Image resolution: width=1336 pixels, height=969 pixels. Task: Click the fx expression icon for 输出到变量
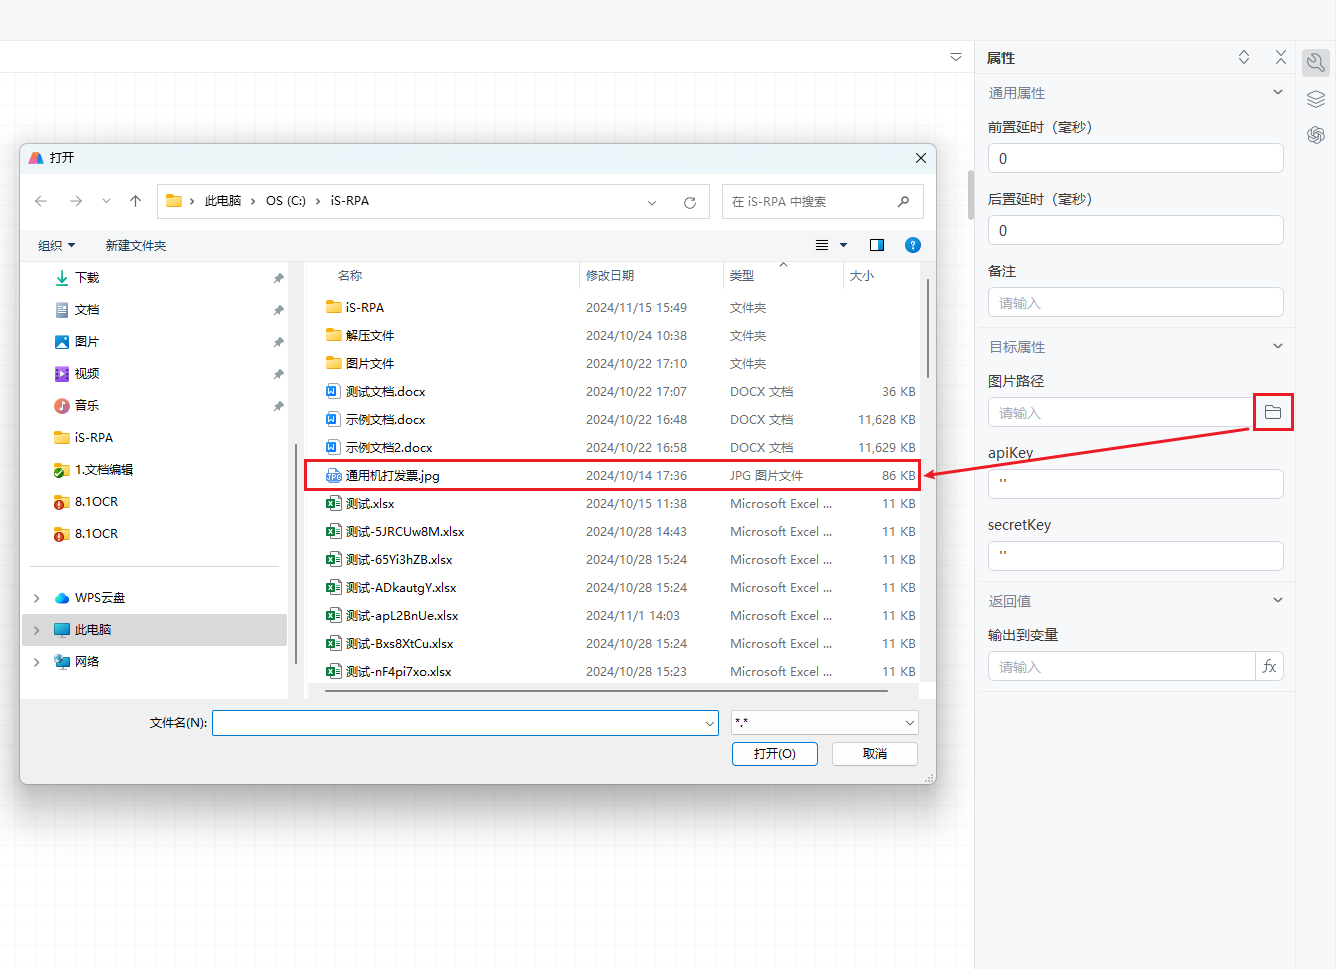pyautogui.click(x=1269, y=666)
